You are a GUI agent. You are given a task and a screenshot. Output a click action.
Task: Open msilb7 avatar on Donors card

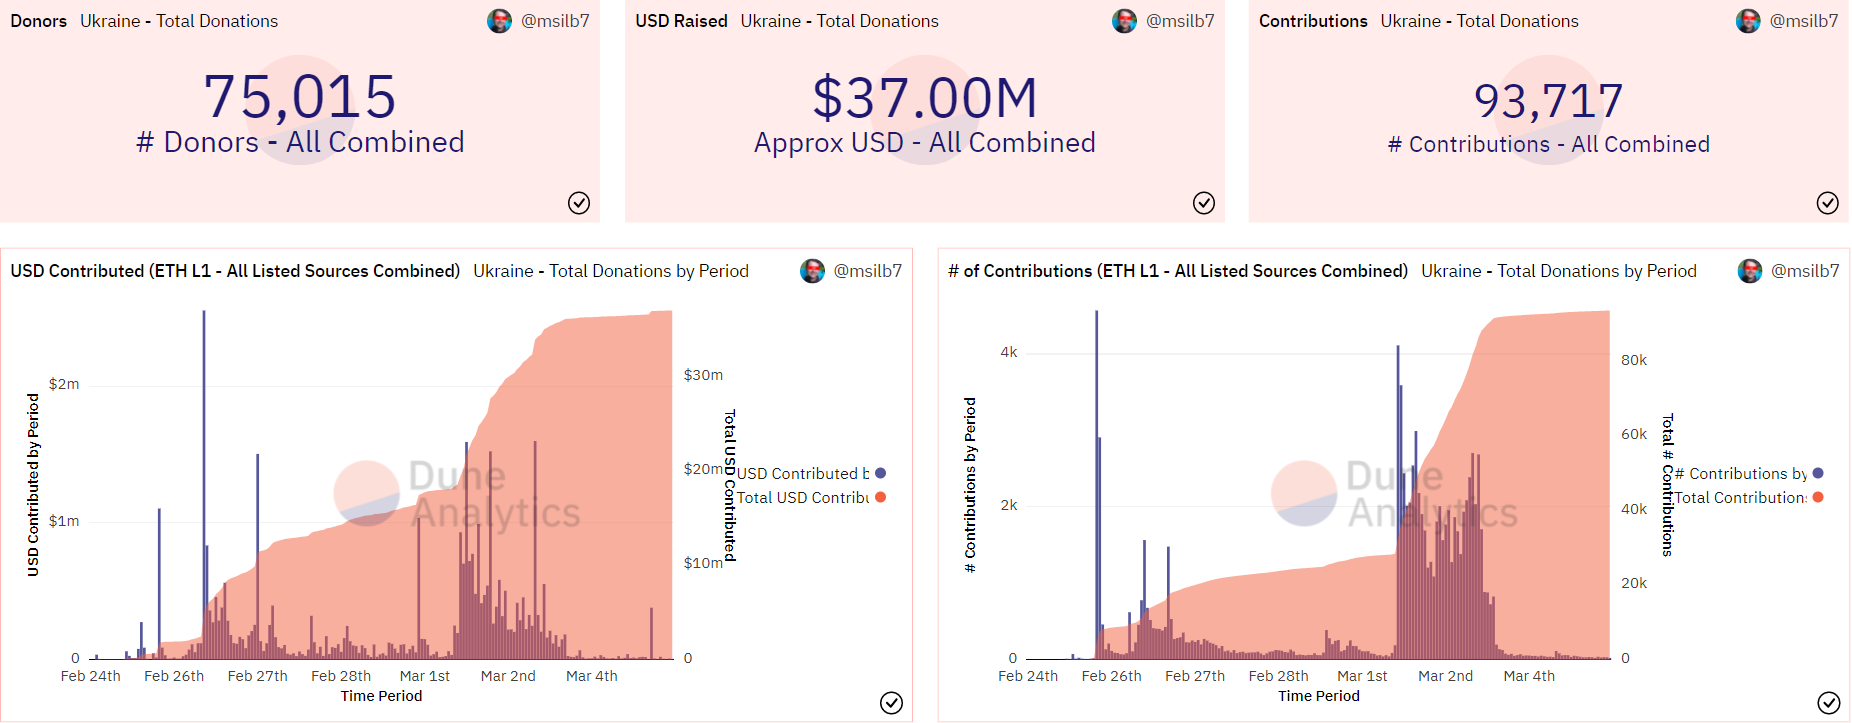pyautogui.click(x=499, y=21)
